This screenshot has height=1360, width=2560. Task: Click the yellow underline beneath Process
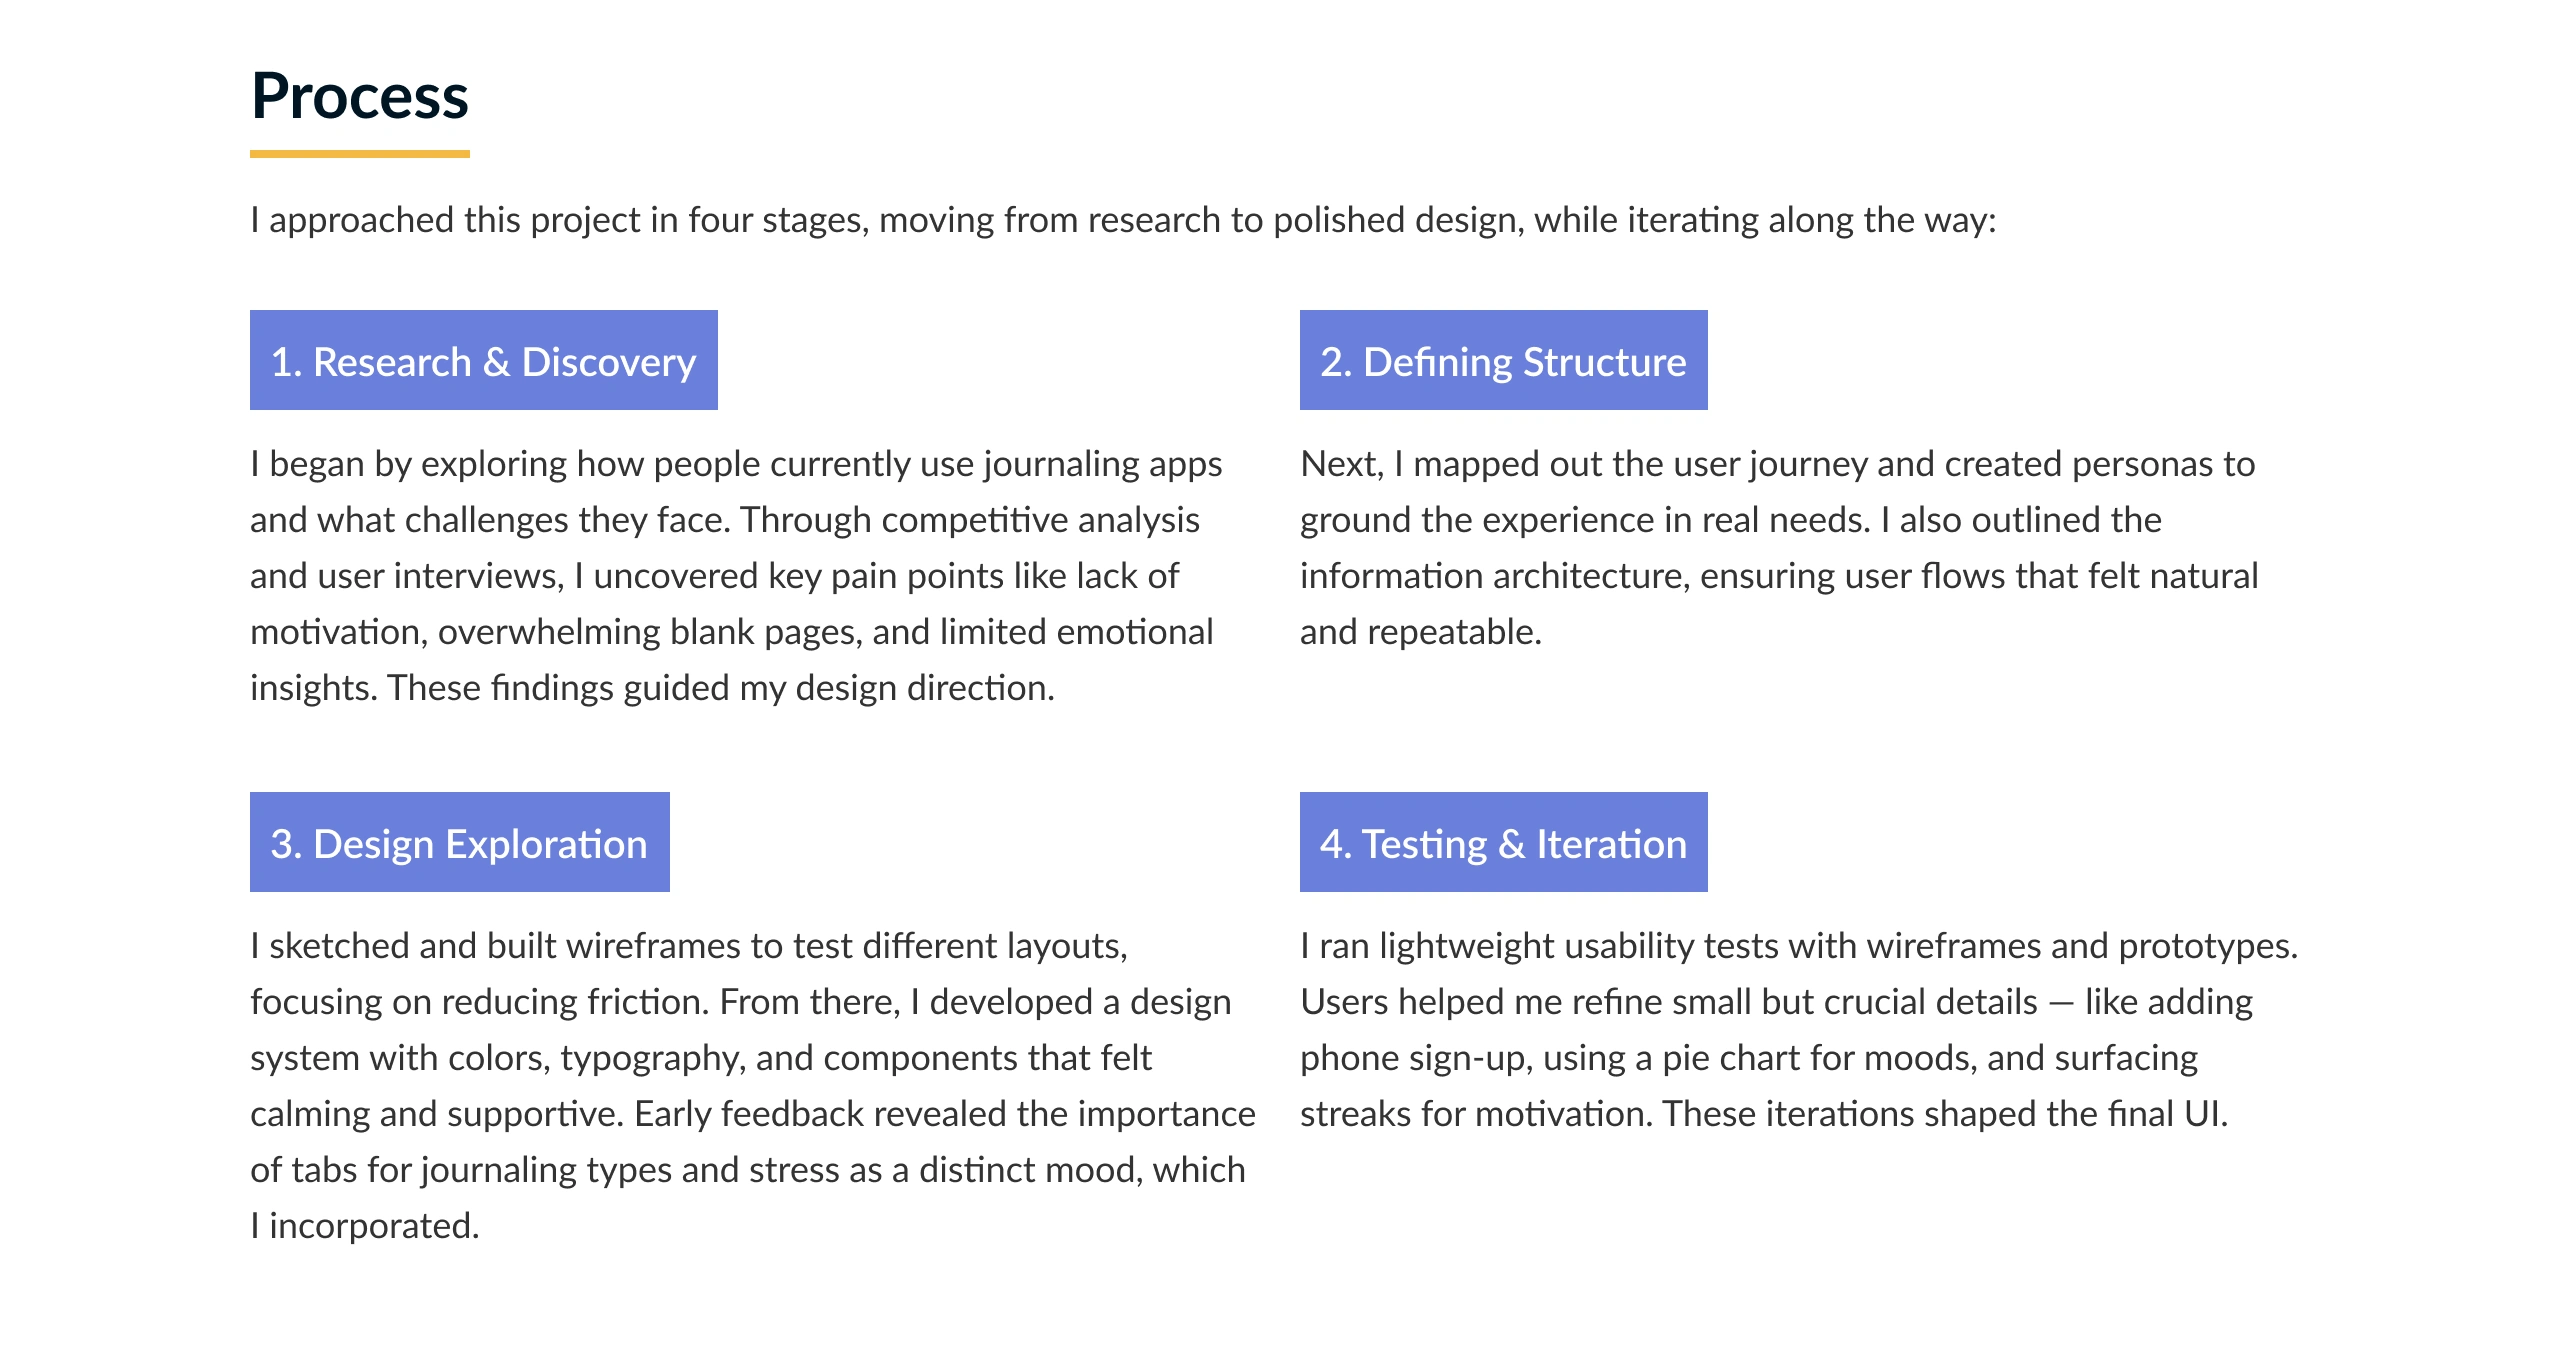point(359,154)
